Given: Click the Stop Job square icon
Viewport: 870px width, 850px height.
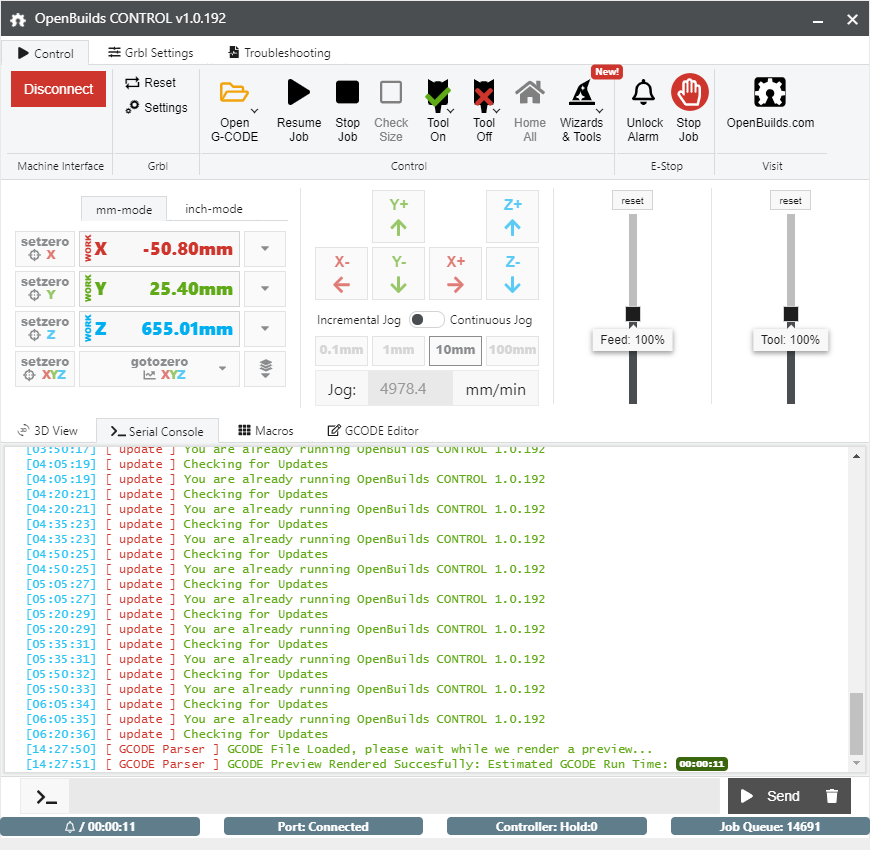Looking at the screenshot, I should 347,93.
